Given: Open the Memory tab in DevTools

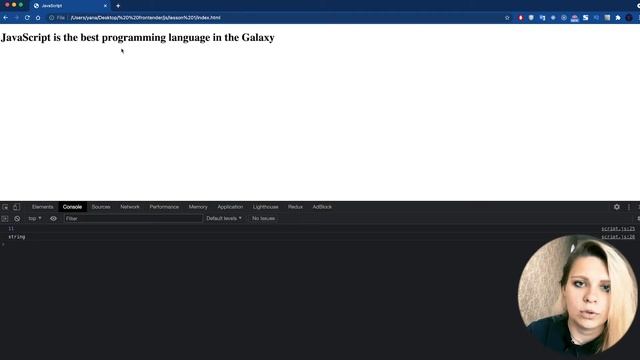Looking at the screenshot, I should coord(198,207).
